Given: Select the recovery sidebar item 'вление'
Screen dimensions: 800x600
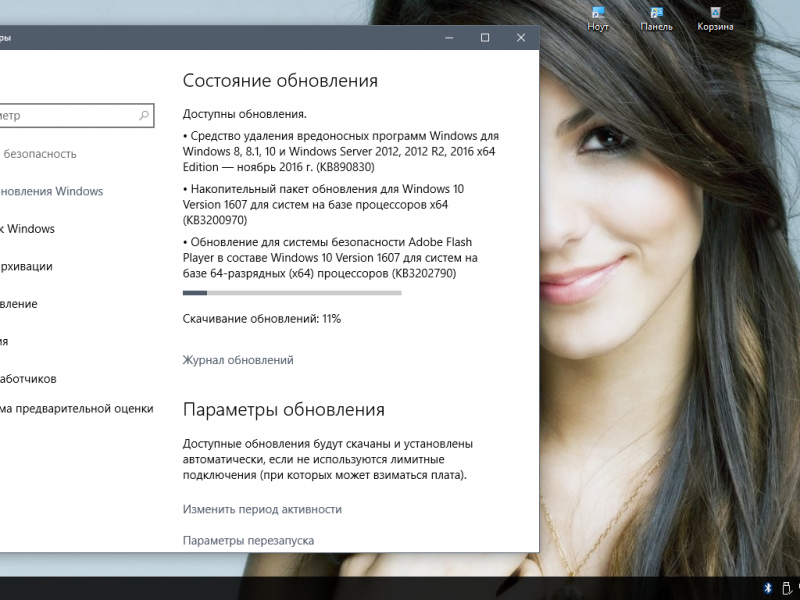Looking at the screenshot, I should pos(18,304).
